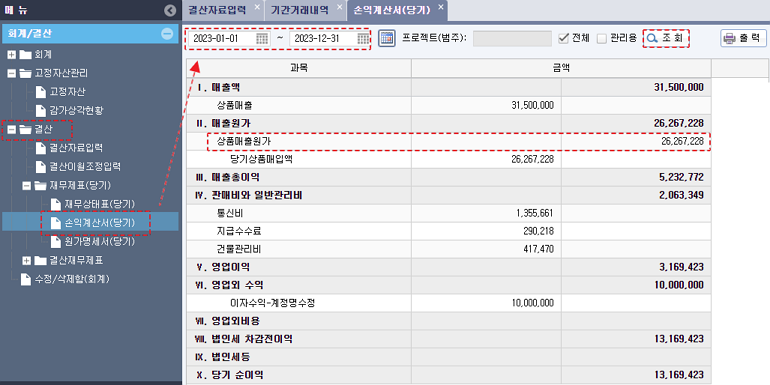Select 손익계산서(당기) in the menu tree
Screen dimensions: 770x385
tap(100, 223)
